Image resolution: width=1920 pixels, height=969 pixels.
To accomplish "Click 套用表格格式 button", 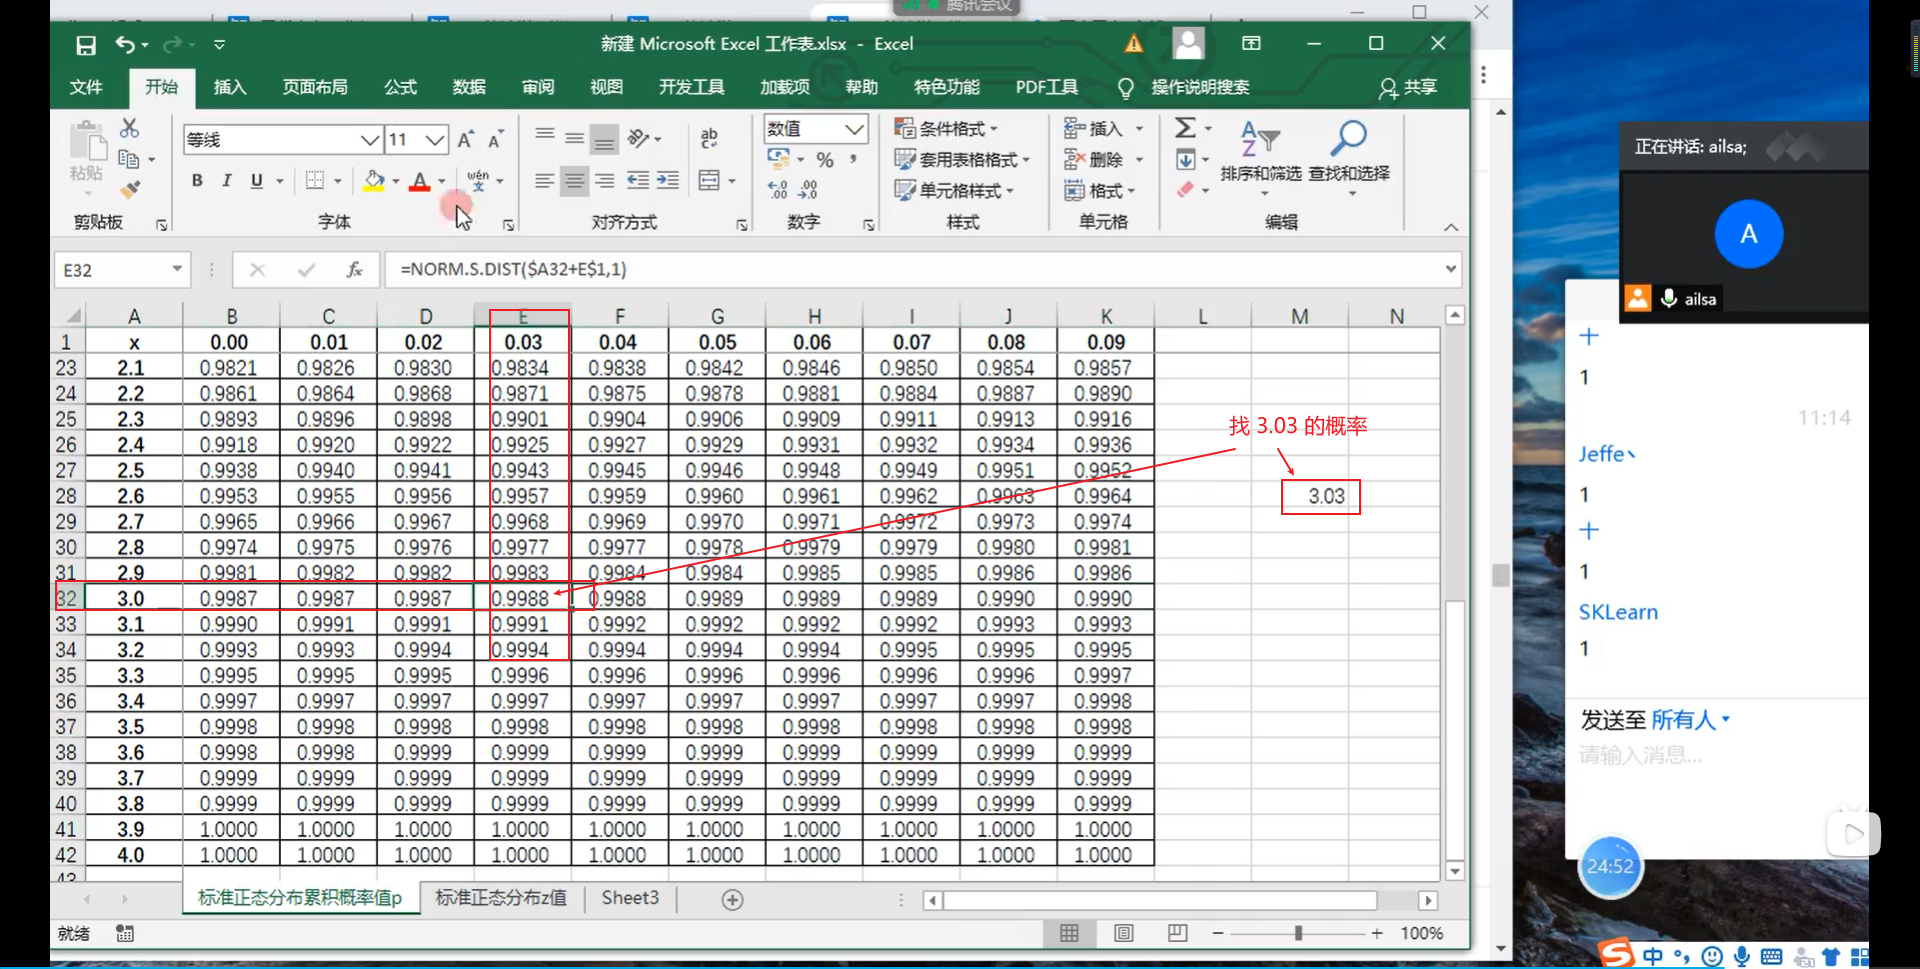I will click(962, 159).
